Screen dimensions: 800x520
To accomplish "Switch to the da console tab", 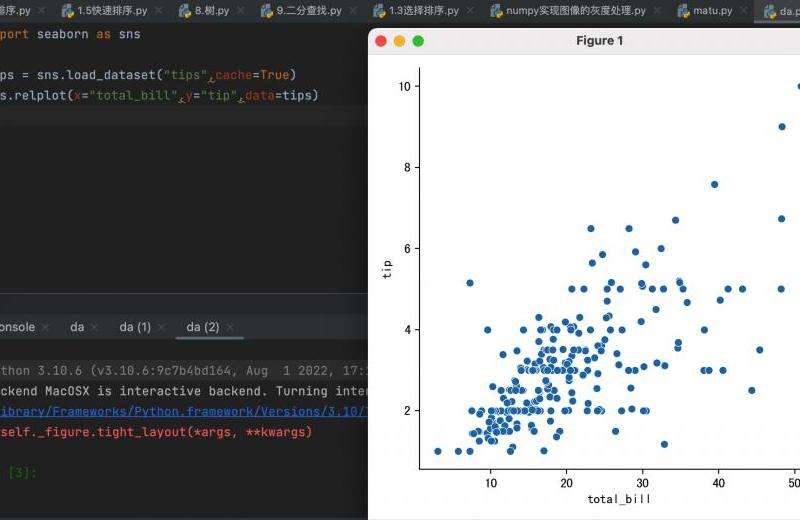I will (77, 327).
